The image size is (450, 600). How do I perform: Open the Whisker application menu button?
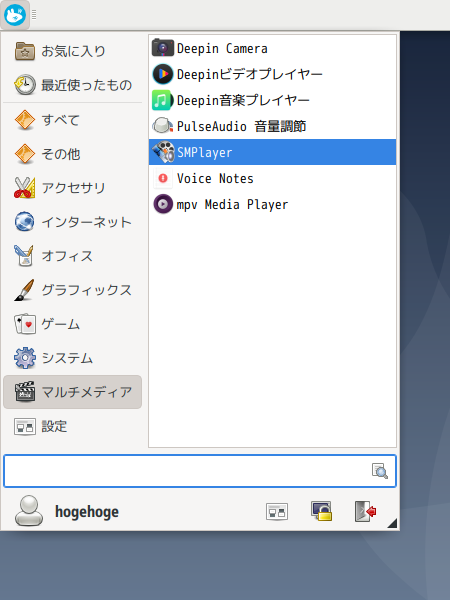tap(15, 15)
